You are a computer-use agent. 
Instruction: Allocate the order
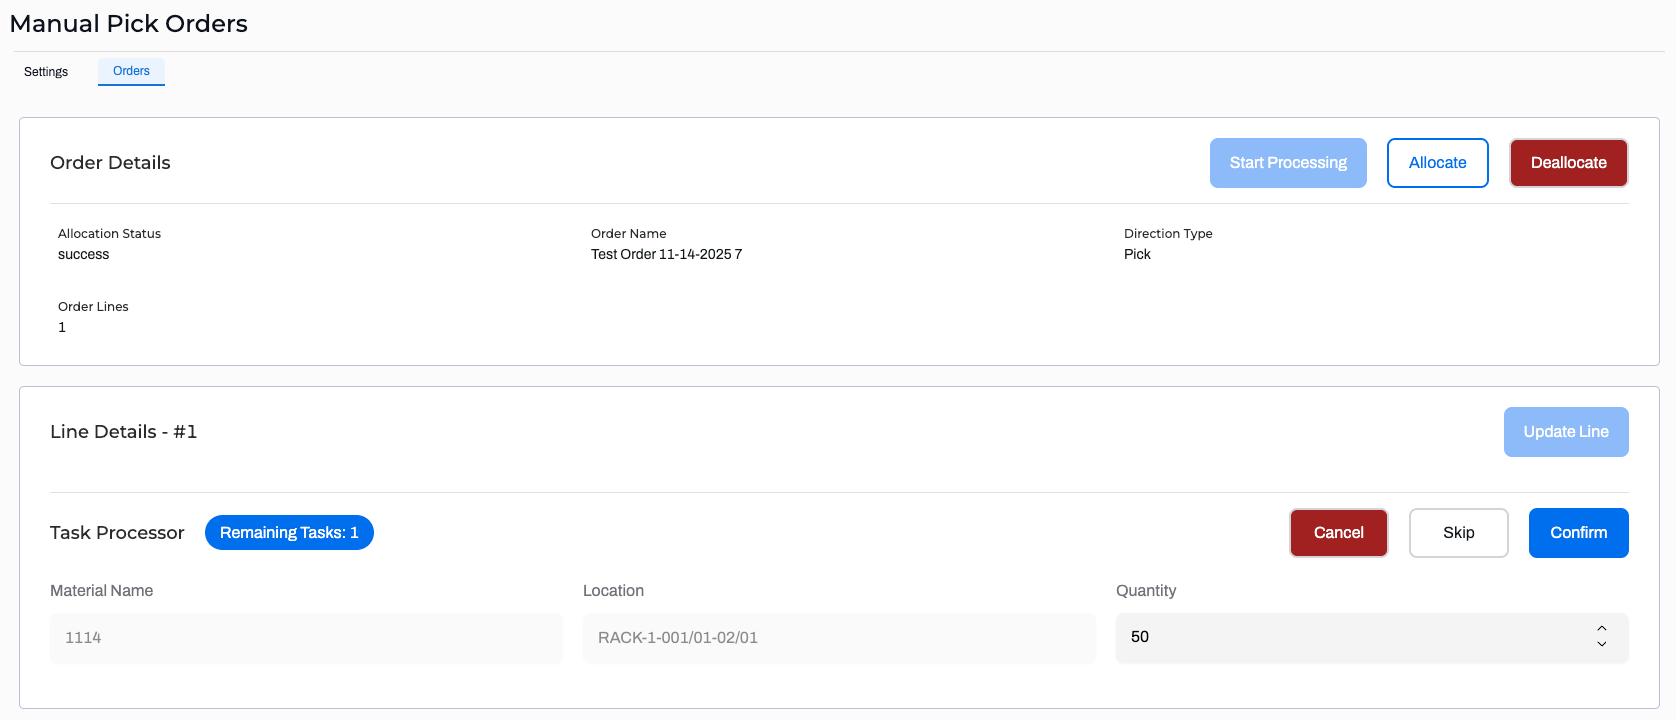(1438, 163)
